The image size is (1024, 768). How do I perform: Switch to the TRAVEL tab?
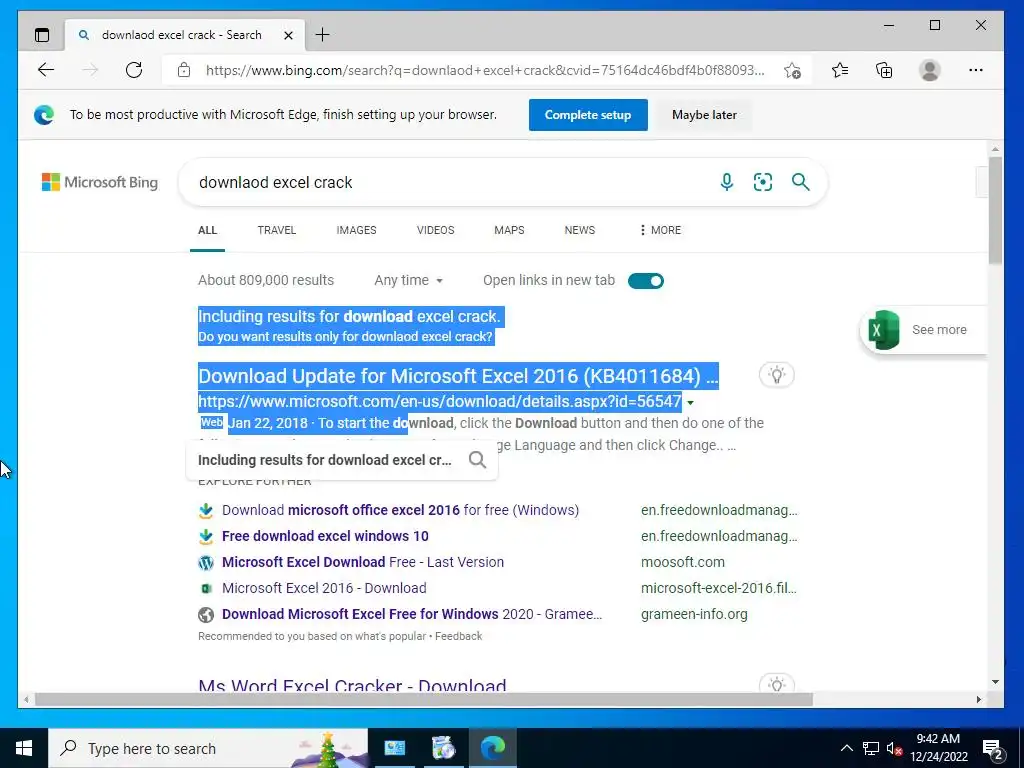click(x=276, y=230)
